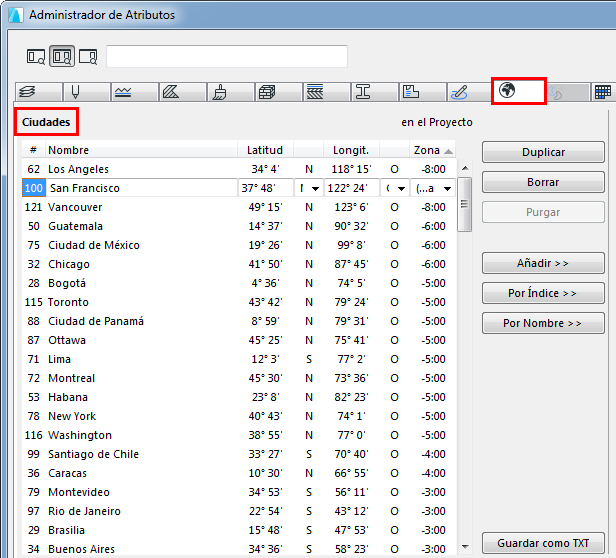The image size is (616, 558).
Task: Select the Ciudad de México row
Action: pos(239,245)
